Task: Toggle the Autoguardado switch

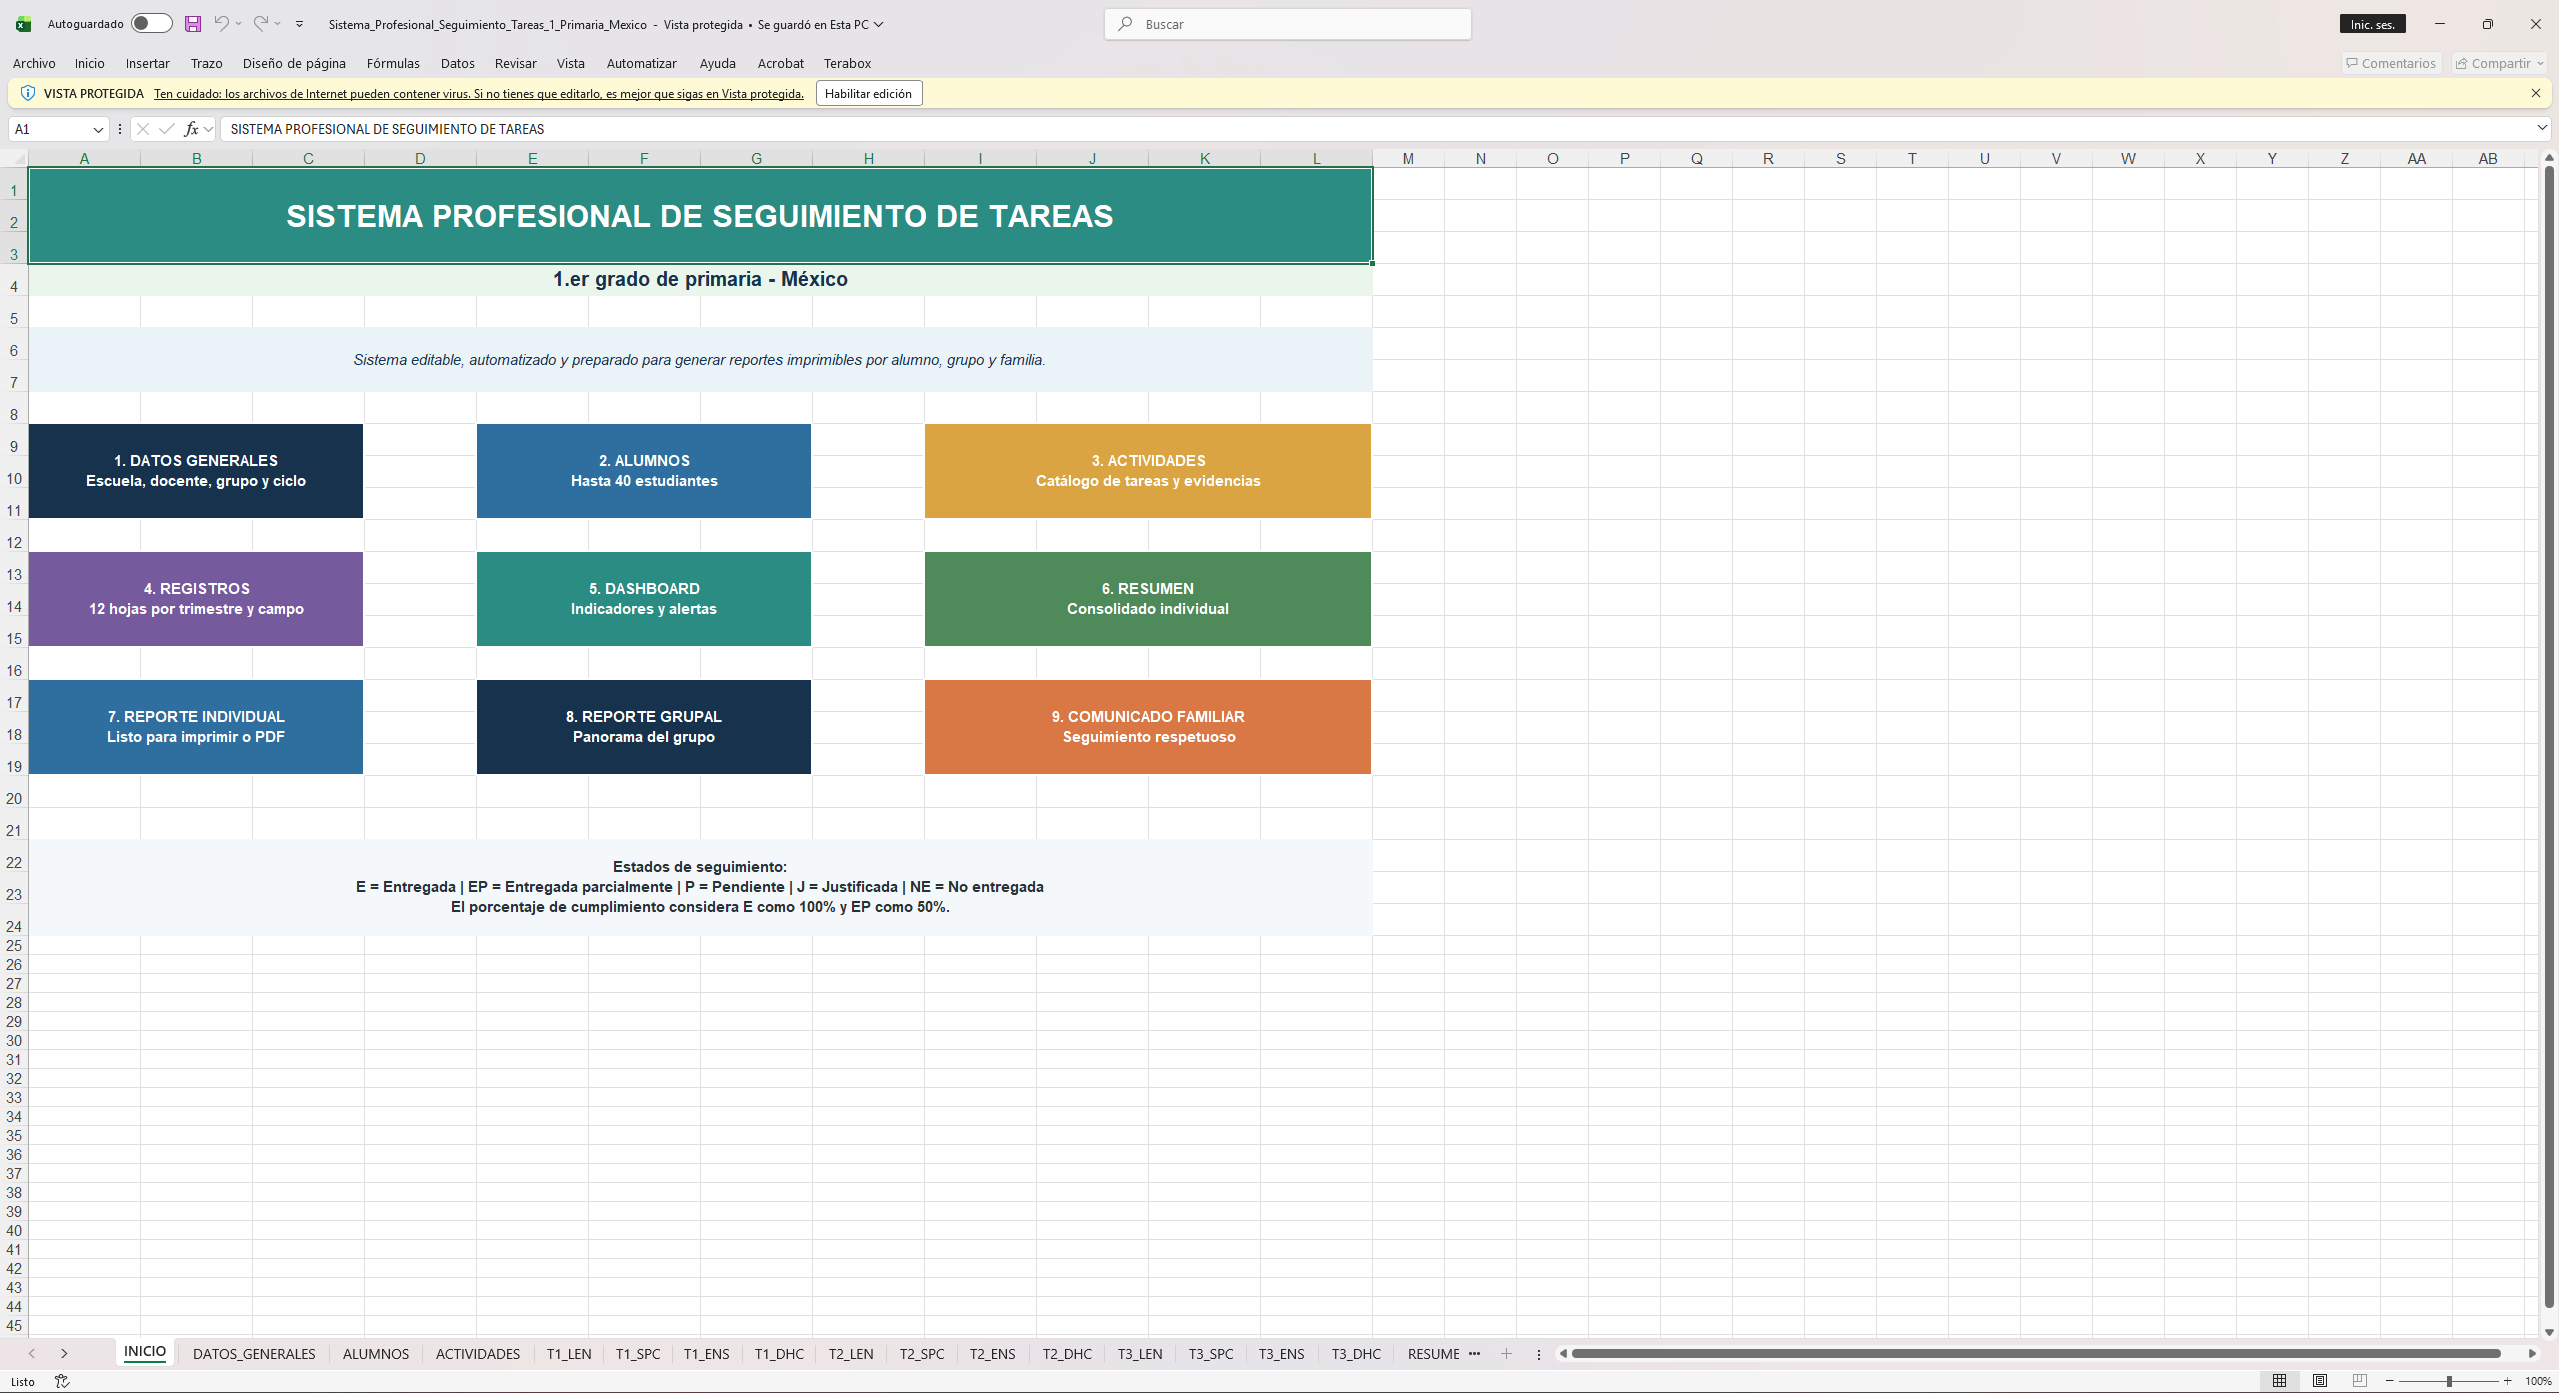Action: pos(151,24)
